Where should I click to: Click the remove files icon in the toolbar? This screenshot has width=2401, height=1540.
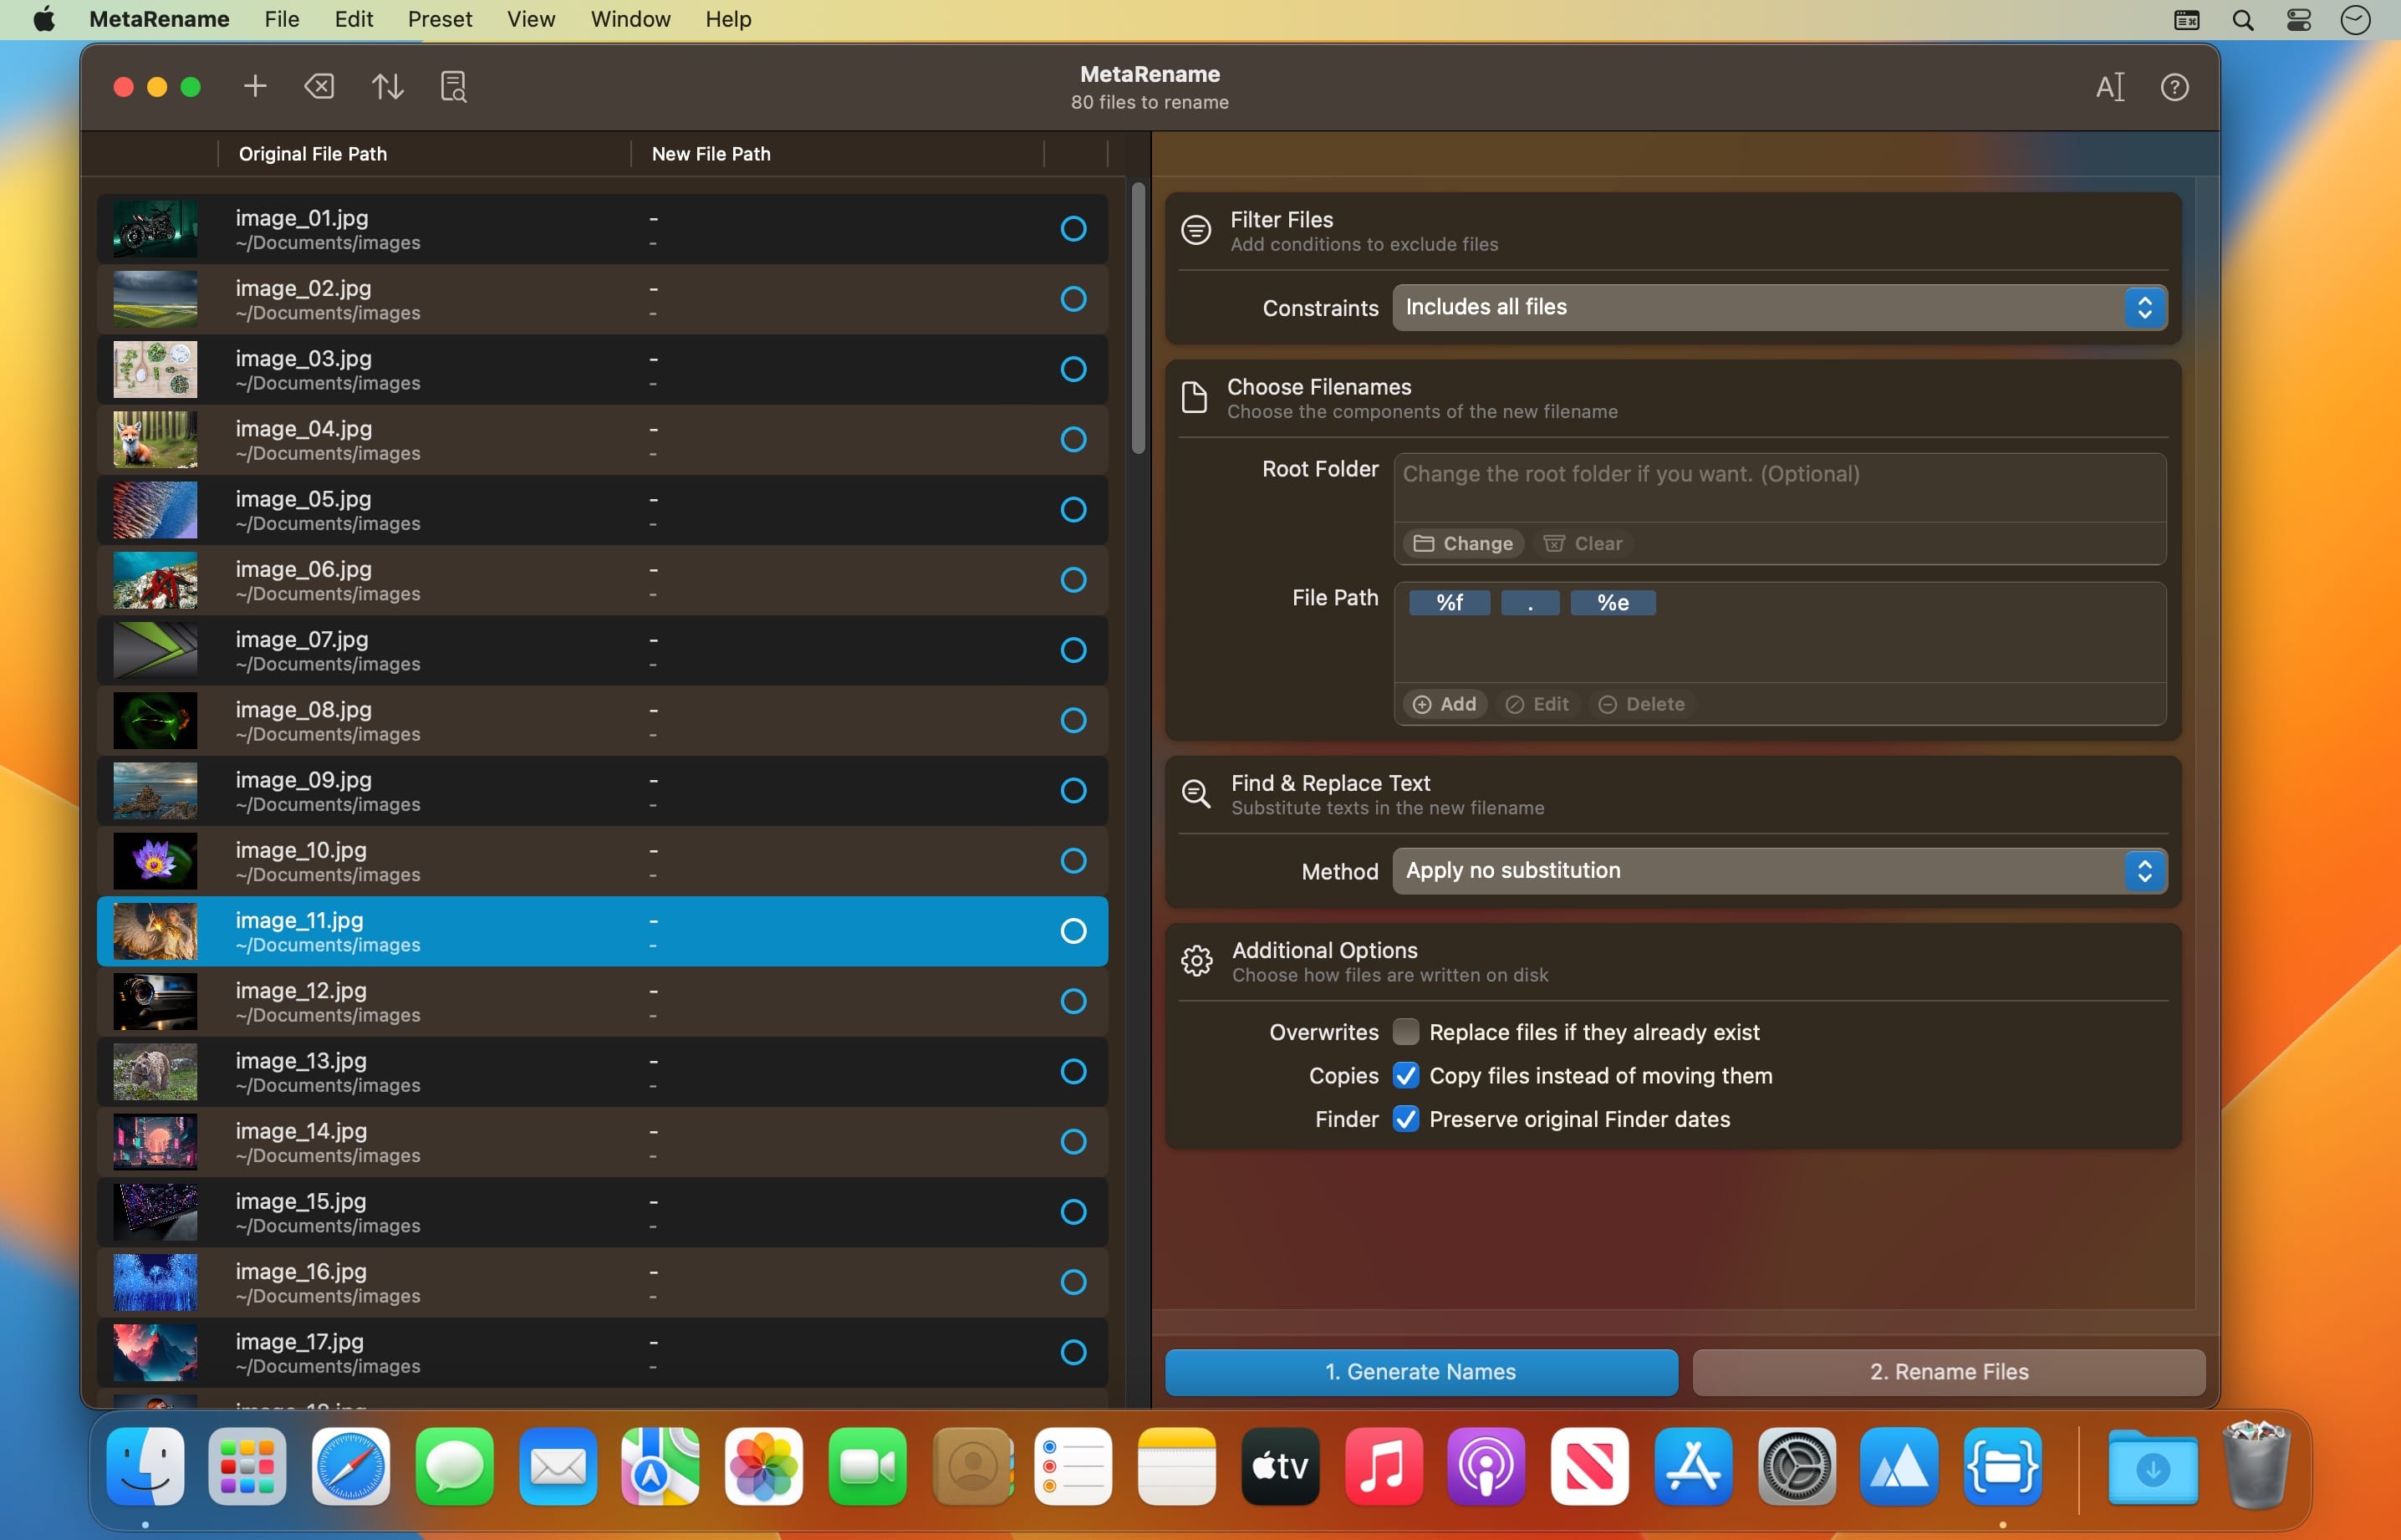click(x=320, y=87)
